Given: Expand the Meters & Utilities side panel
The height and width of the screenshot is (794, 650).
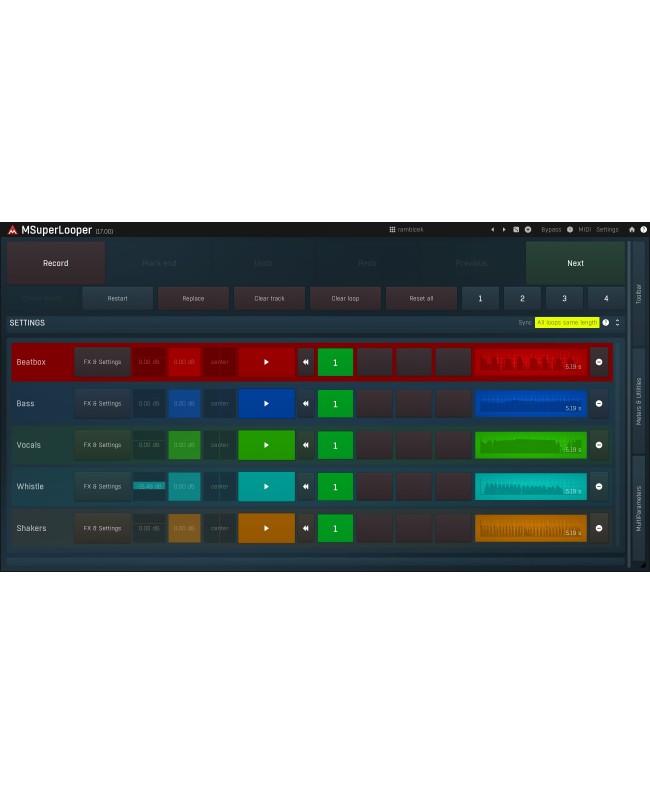Looking at the screenshot, I should tap(638, 401).
